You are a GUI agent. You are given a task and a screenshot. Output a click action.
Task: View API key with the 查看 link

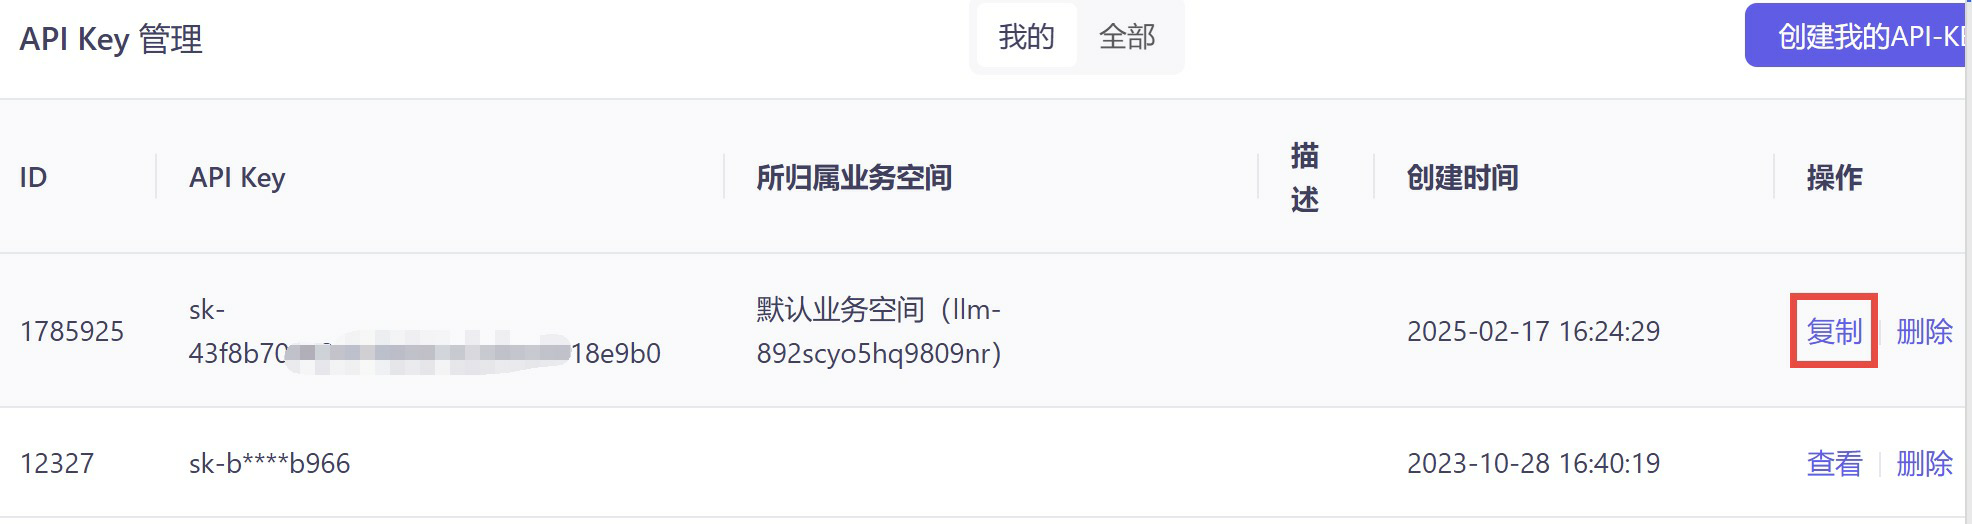click(x=1834, y=463)
